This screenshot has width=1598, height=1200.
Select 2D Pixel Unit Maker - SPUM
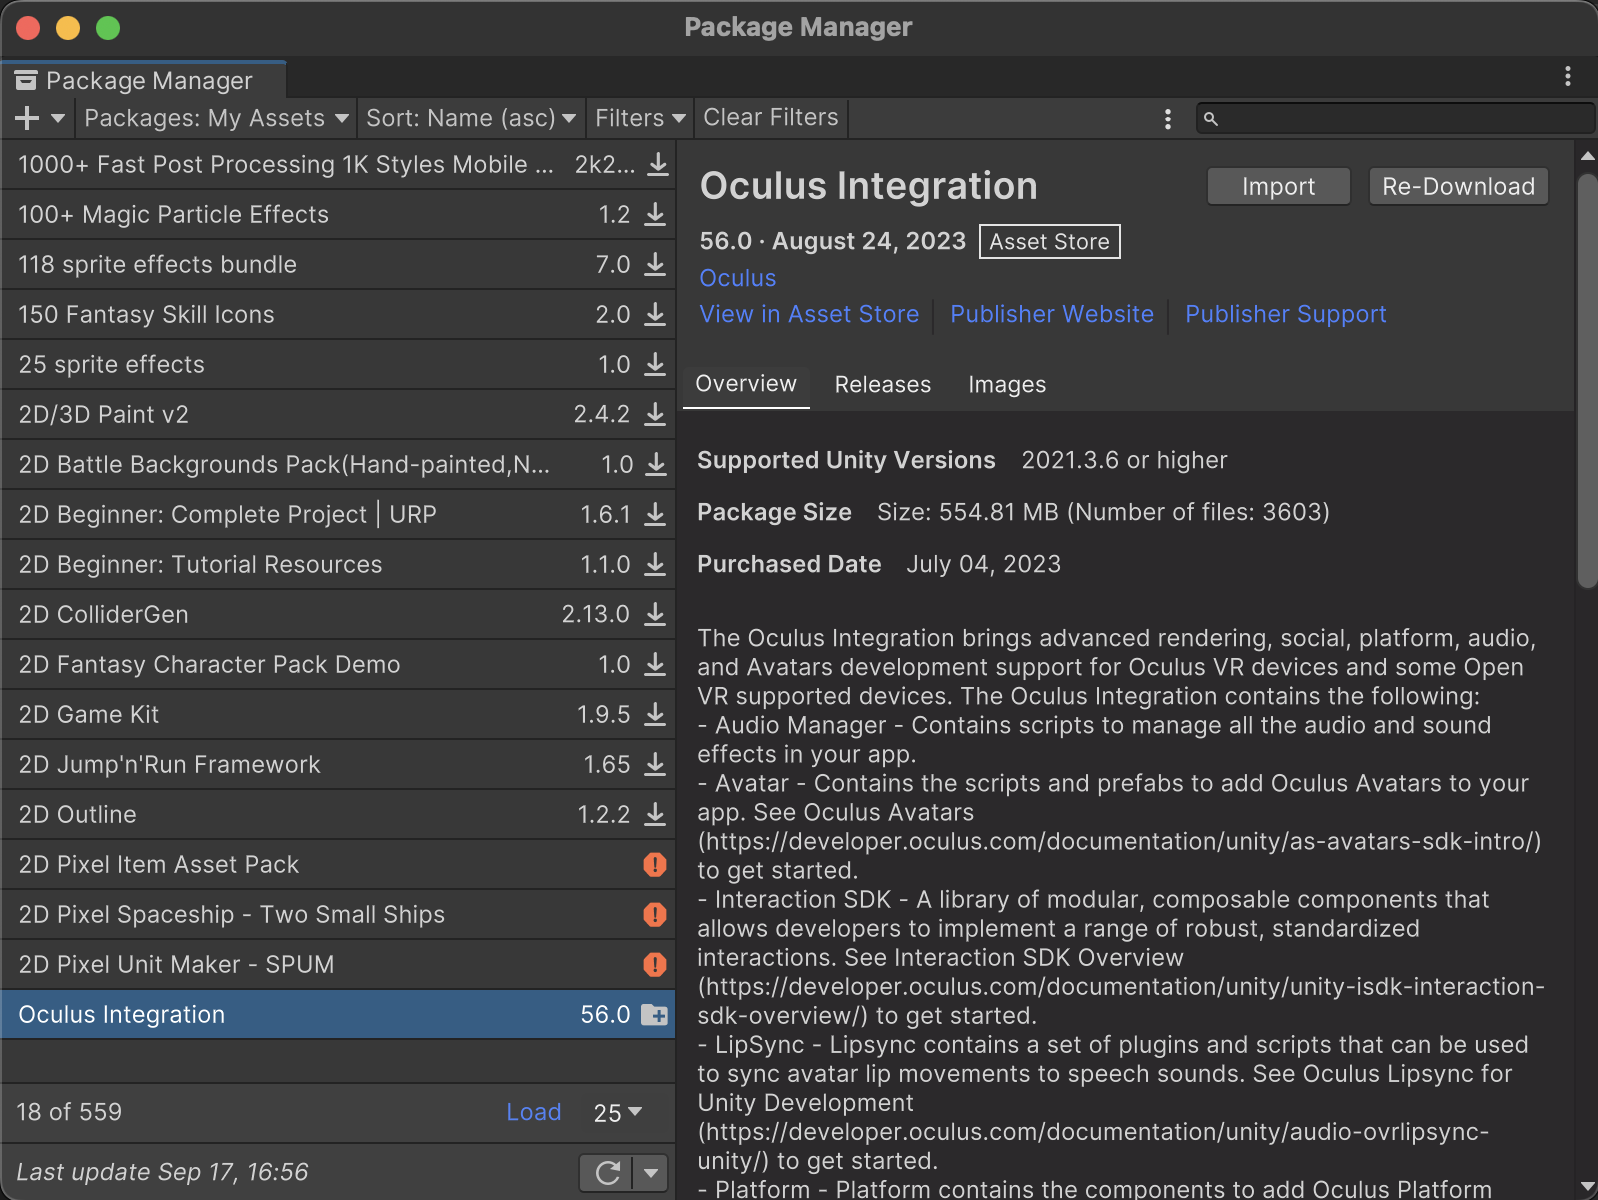click(x=338, y=964)
